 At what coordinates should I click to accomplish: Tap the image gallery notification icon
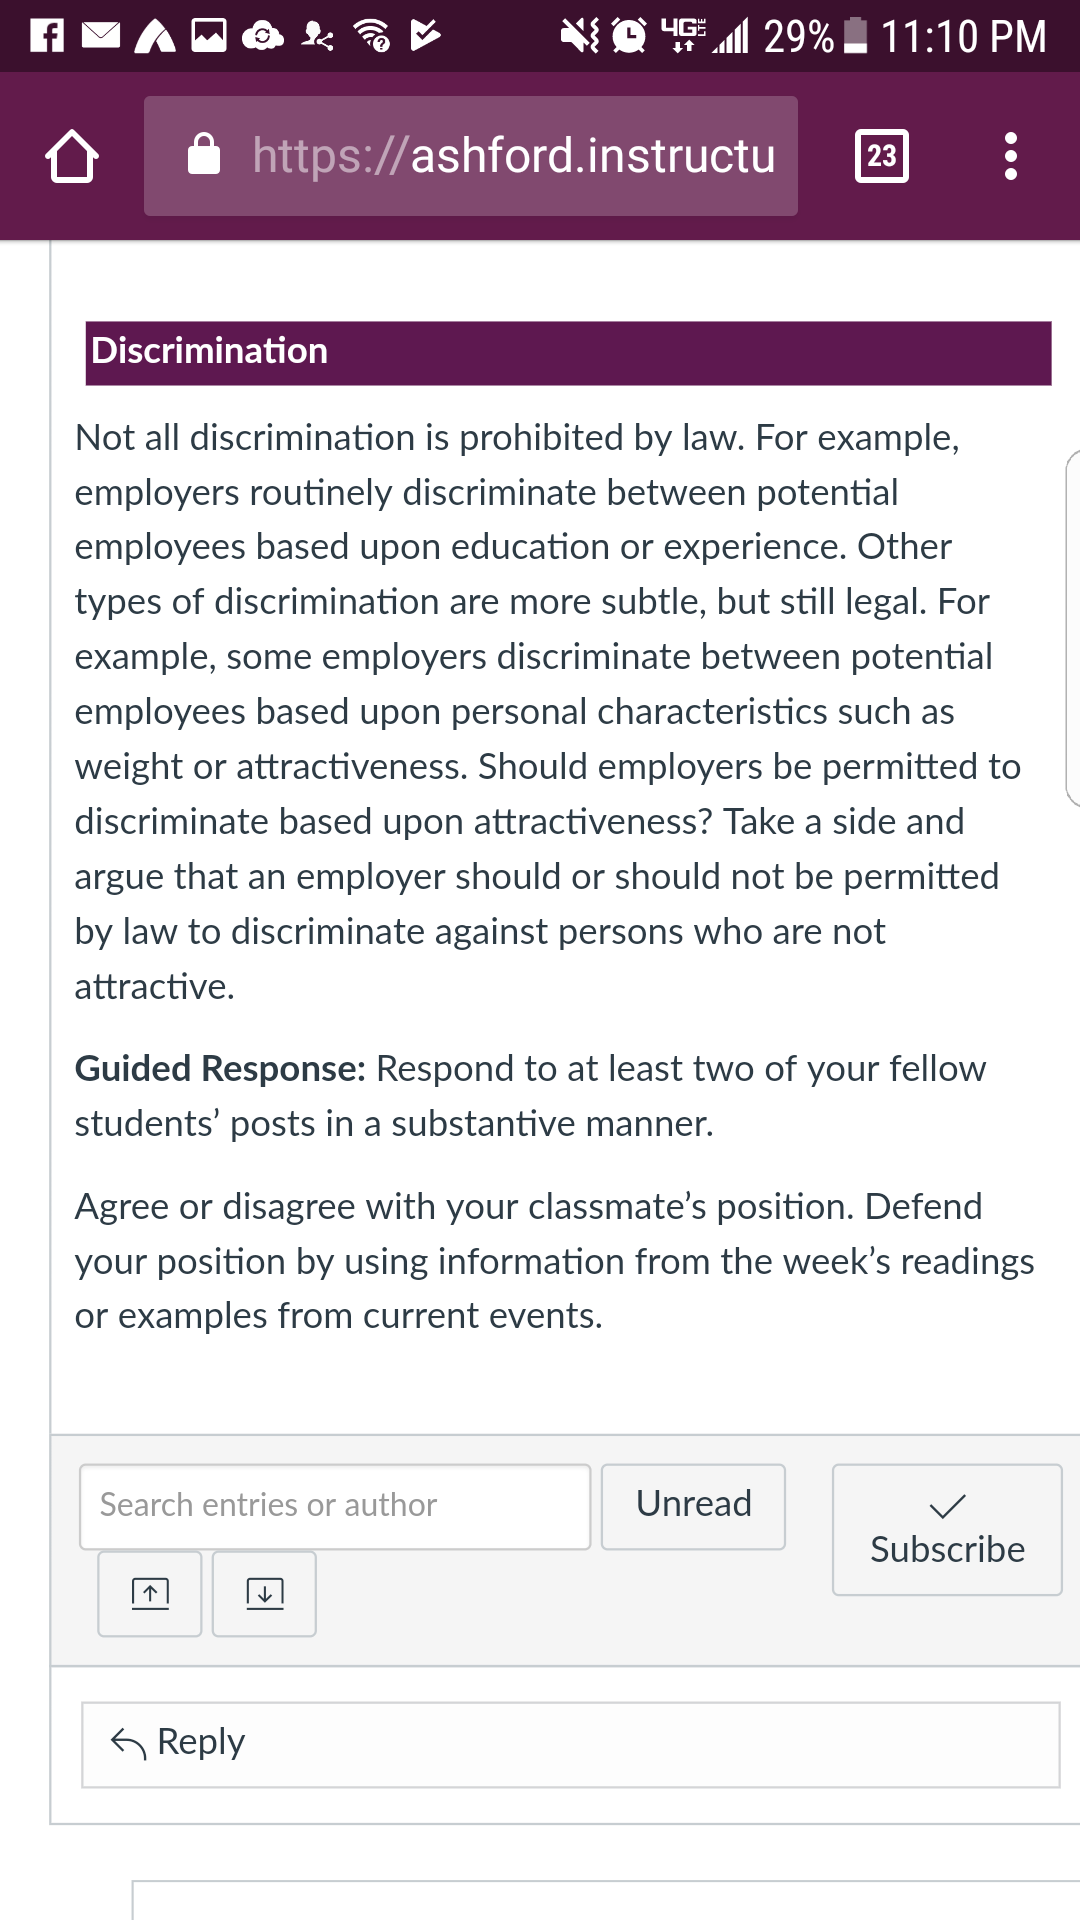(209, 36)
